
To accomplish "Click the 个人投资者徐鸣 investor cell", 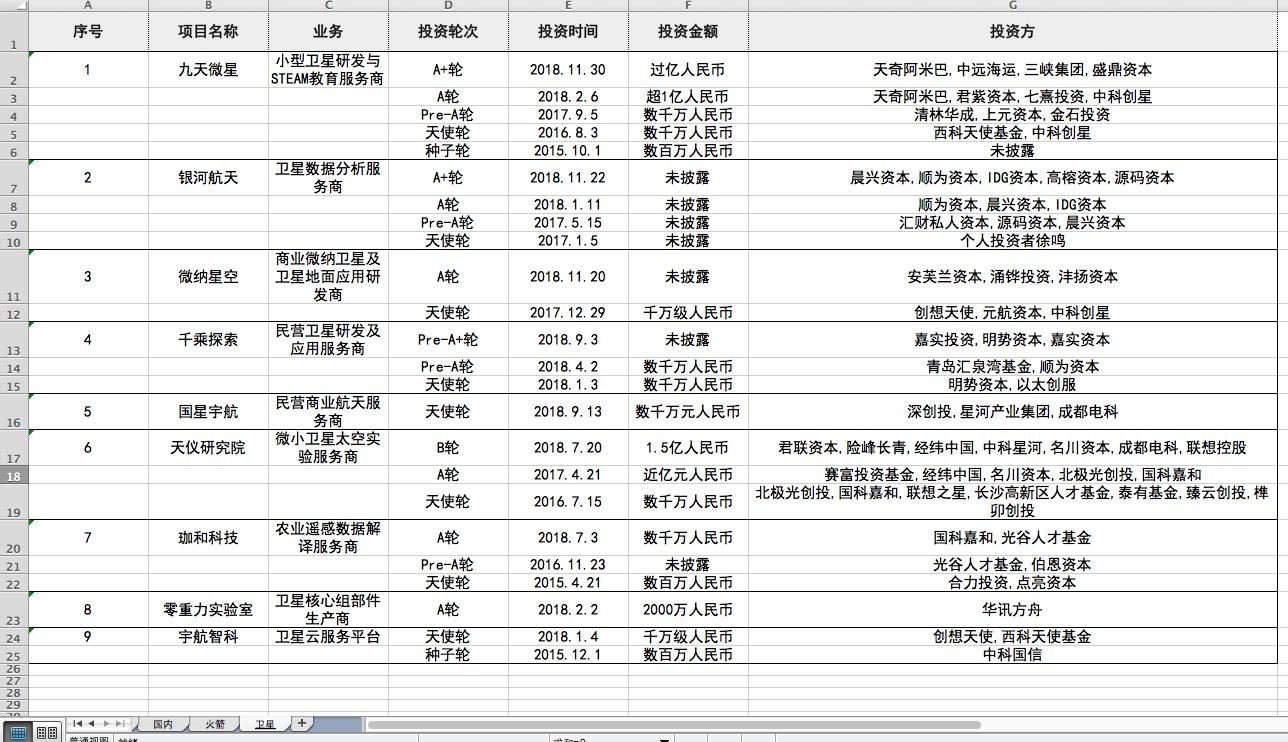I will pyautogui.click(x=1013, y=241).
